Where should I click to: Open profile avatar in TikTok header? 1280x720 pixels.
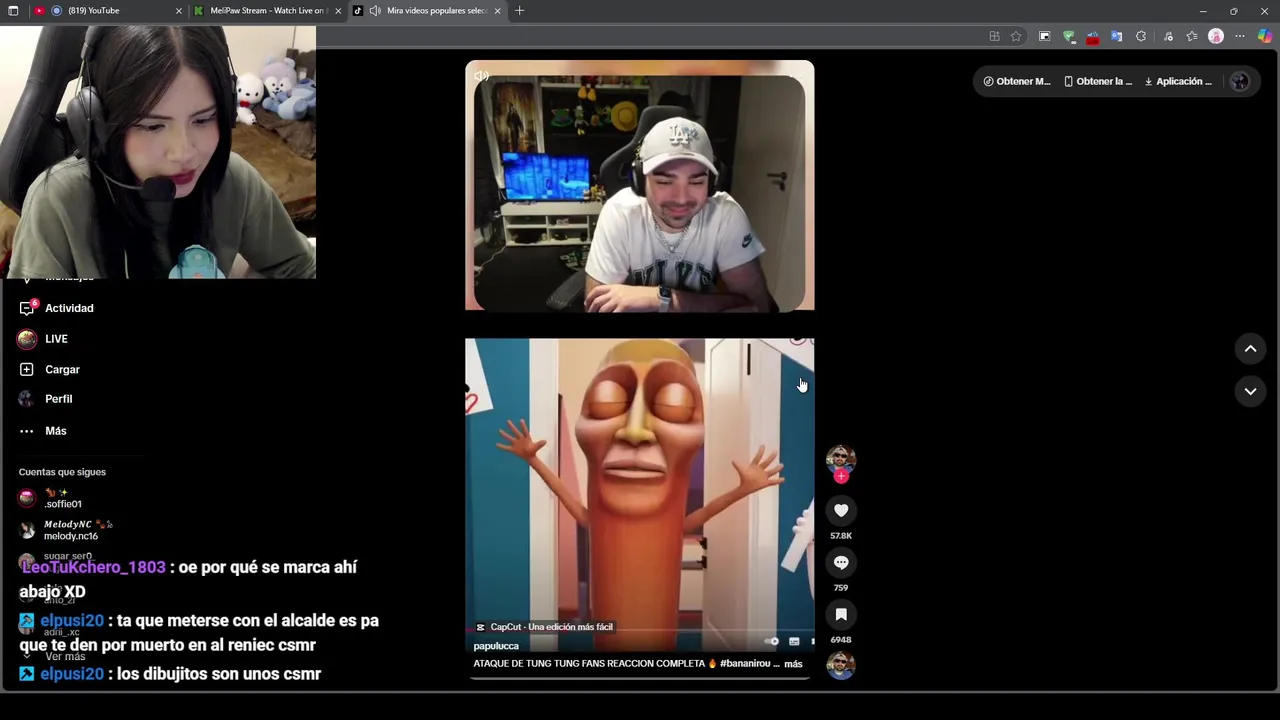[1240, 82]
